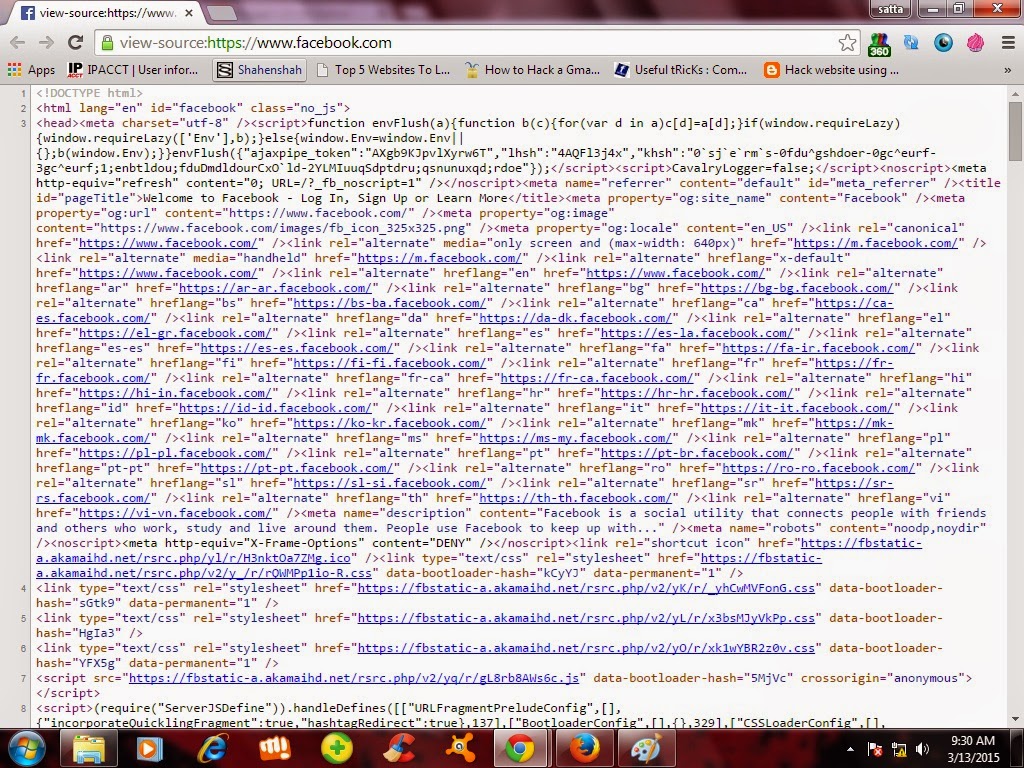The height and width of the screenshot is (768, 1024).
Task: Open the https://ro-ro.facebook.com/ link
Action: pos(818,468)
